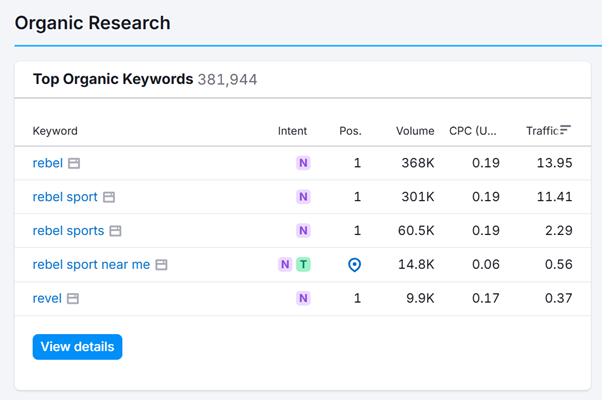Follow the 'rebel sports' keyword link

pos(68,231)
